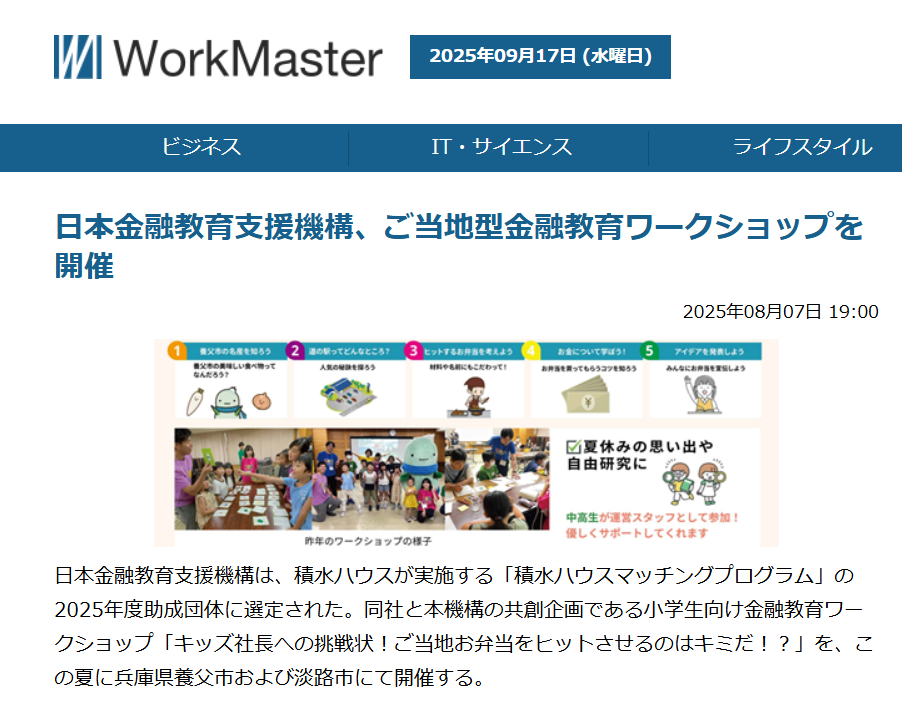Click the orange number 1 step badge
Screen dimensions: 902x717
[175, 351]
